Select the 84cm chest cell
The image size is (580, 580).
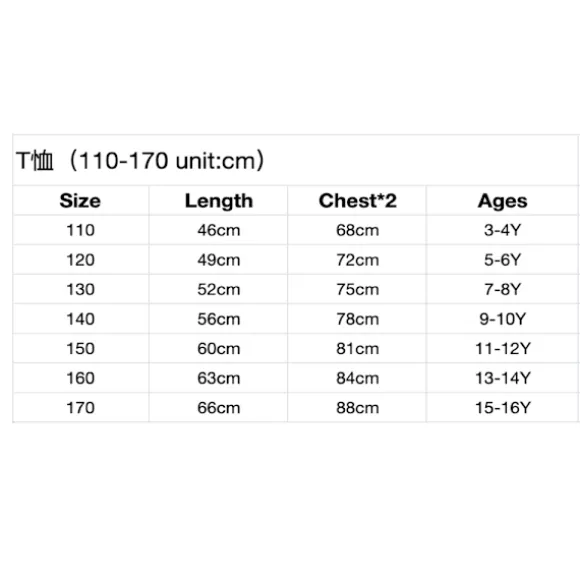coord(357,378)
